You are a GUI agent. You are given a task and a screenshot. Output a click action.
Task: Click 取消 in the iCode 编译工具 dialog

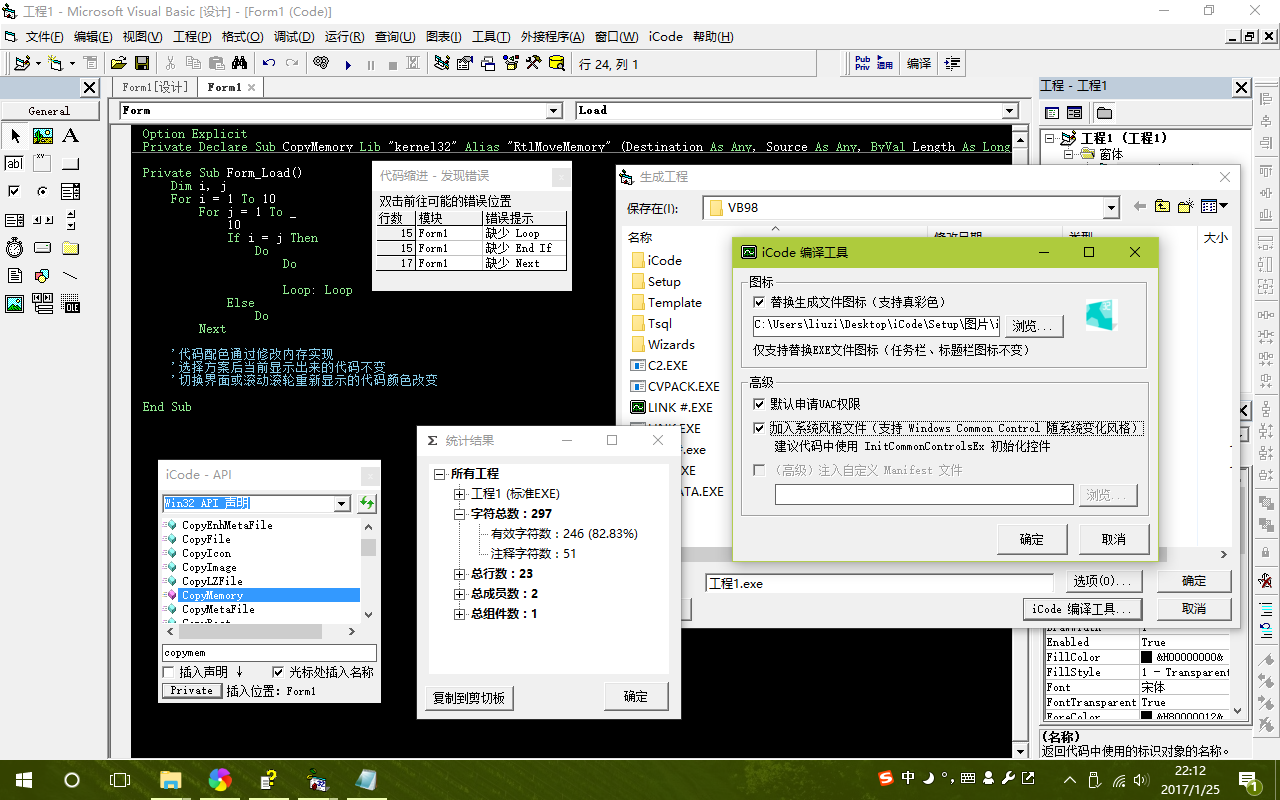pos(1114,539)
